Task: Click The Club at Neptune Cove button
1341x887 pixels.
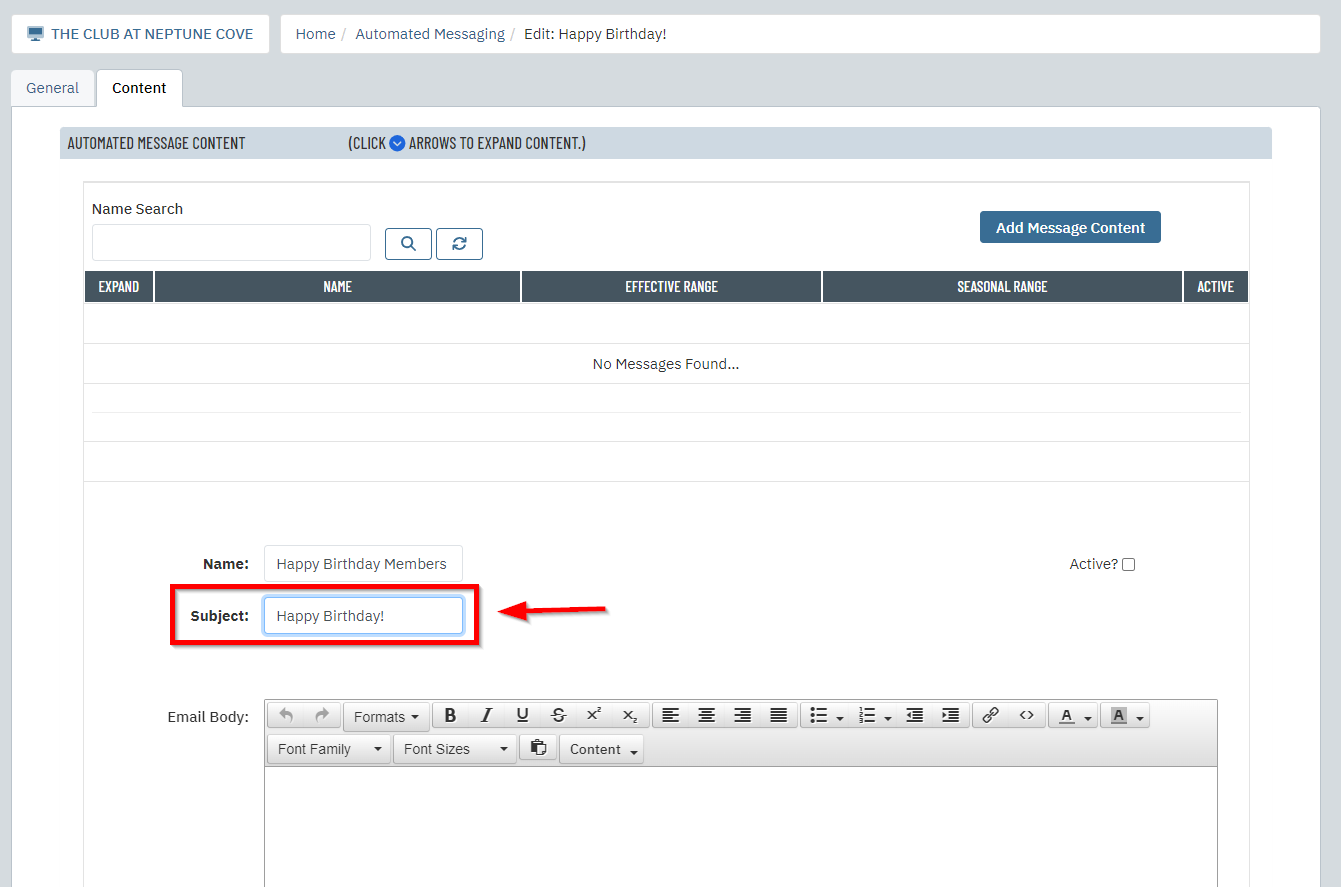Action: [140, 34]
